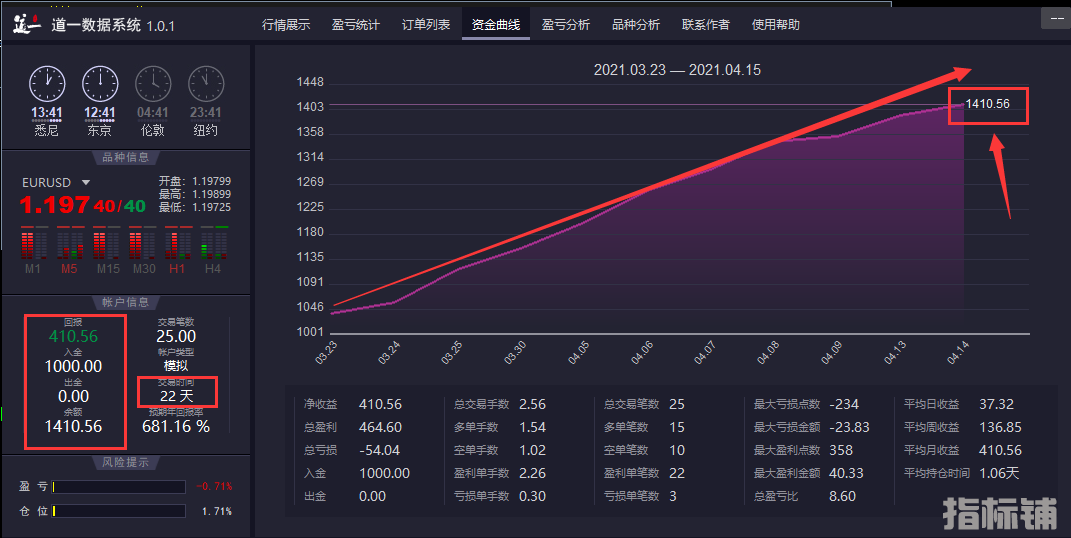1071x538 pixels.
Task: Open the 品种分析 tab
Action: tap(636, 25)
